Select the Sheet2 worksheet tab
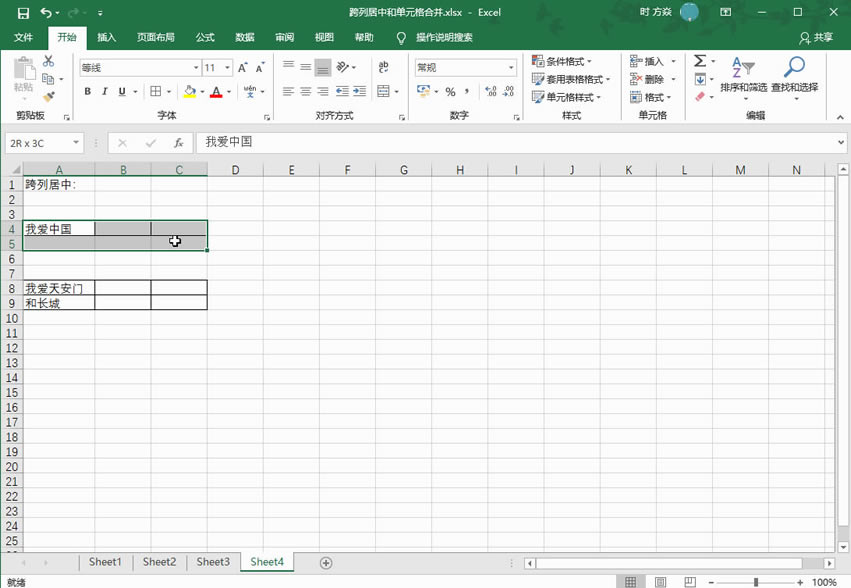This screenshot has height=588, width=851. point(159,562)
